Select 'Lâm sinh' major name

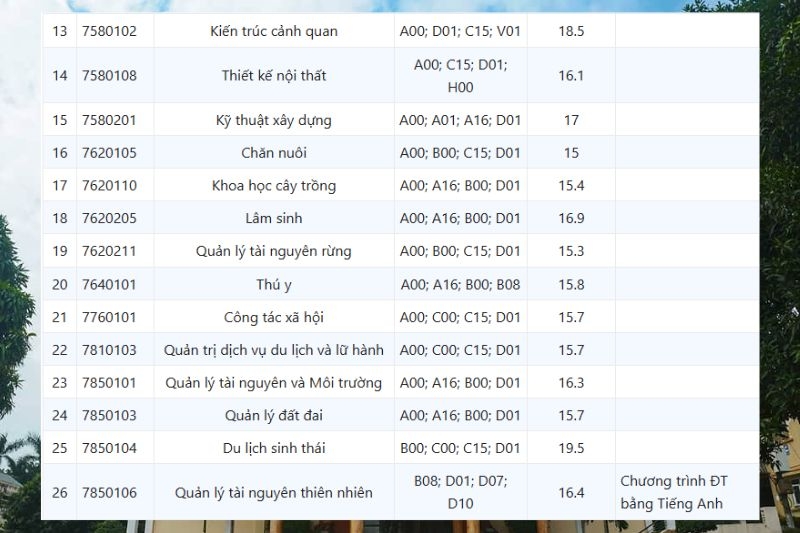pyautogui.click(x=274, y=218)
